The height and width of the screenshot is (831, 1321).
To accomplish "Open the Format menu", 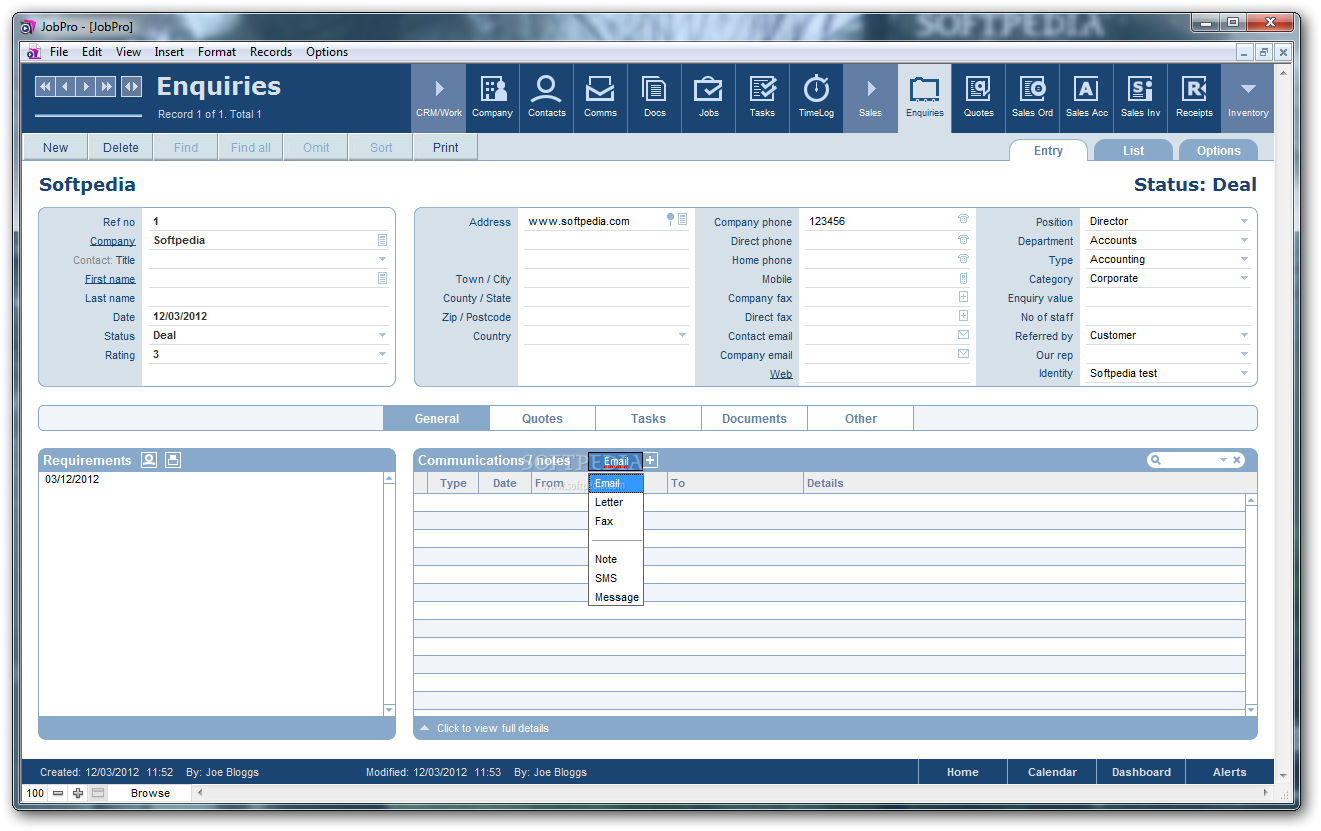I will [x=217, y=52].
